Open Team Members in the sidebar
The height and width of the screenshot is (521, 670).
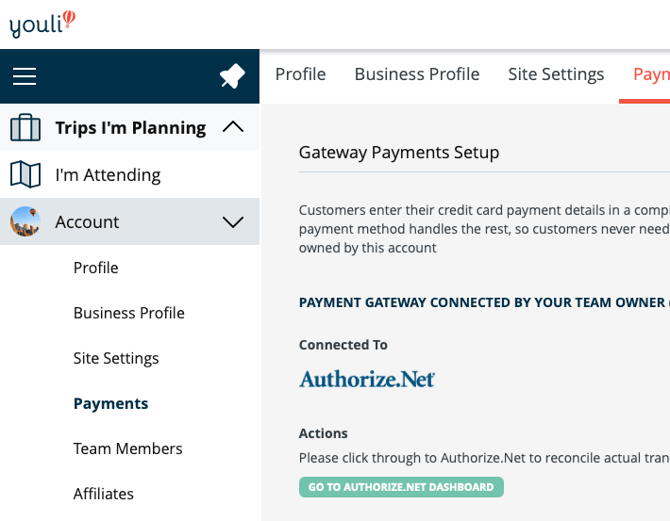128,449
